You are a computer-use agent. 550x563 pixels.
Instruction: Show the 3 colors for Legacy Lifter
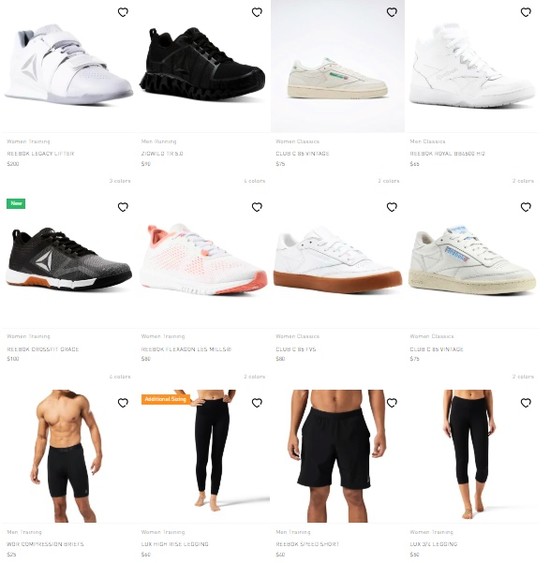pos(120,181)
